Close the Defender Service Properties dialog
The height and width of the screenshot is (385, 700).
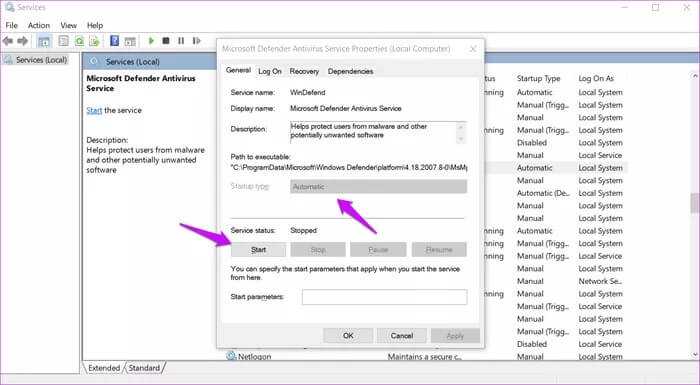coord(473,49)
